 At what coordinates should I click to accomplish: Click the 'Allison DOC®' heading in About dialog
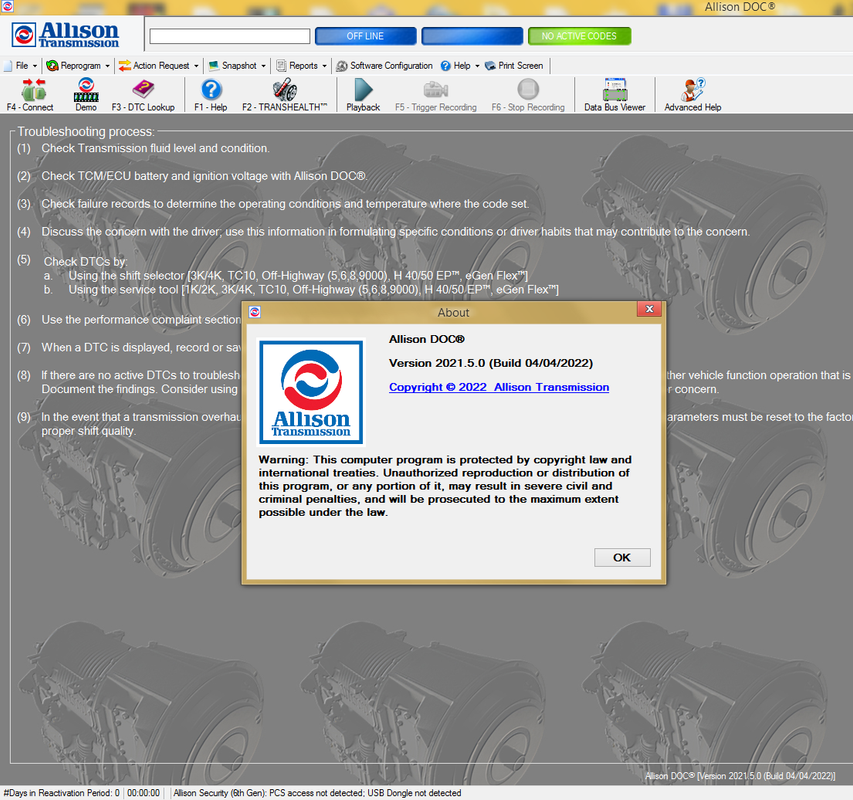[427, 339]
